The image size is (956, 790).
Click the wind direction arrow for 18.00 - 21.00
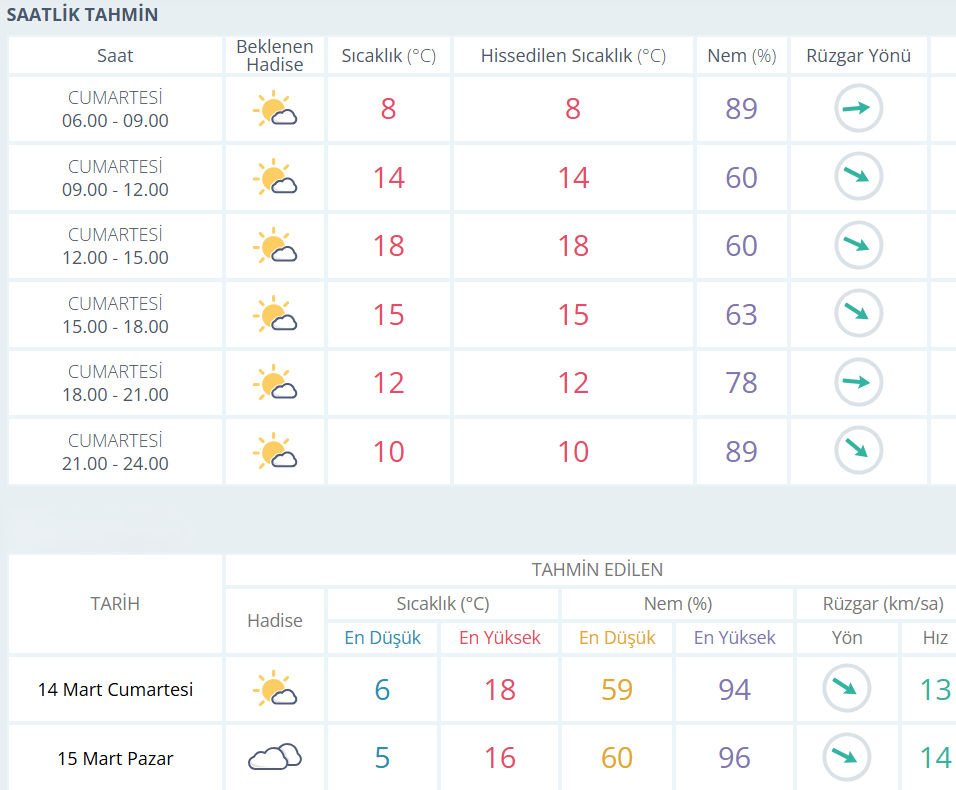[858, 382]
